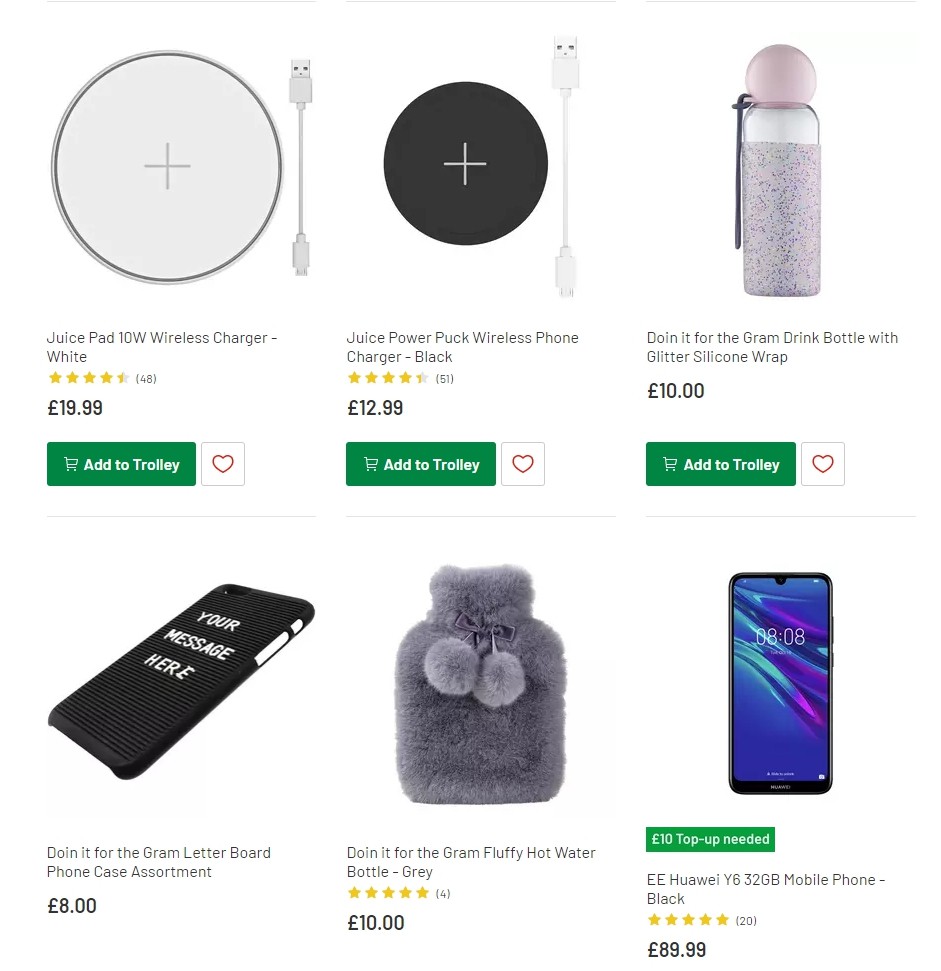Click the £10 Top-up needed badge
This screenshot has width=941, height=971.
(710, 839)
